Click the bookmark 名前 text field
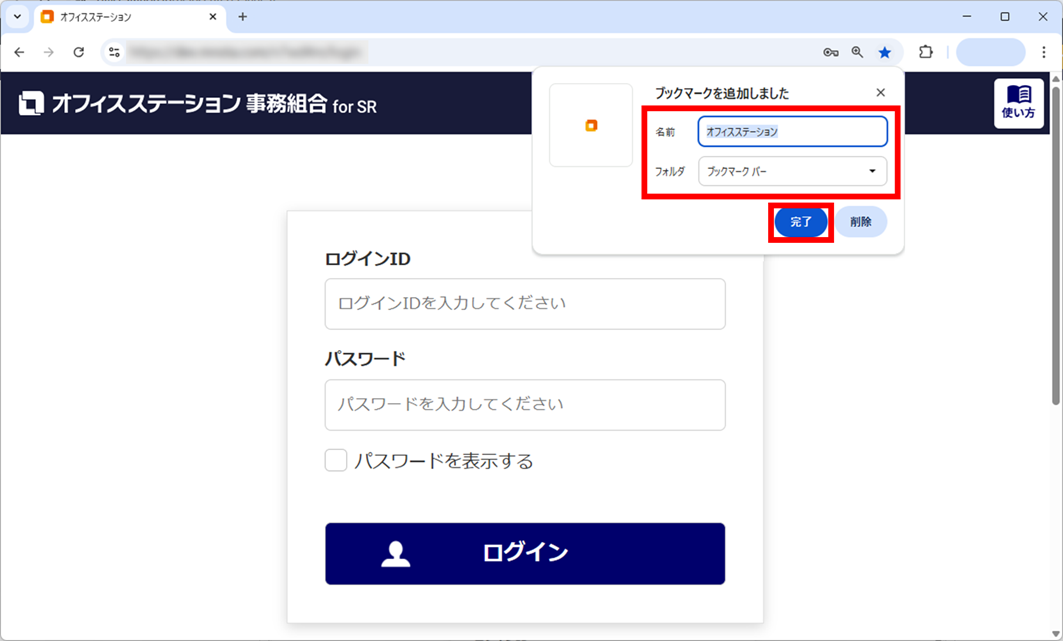Image resolution: width=1063 pixels, height=641 pixels. point(793,131)
